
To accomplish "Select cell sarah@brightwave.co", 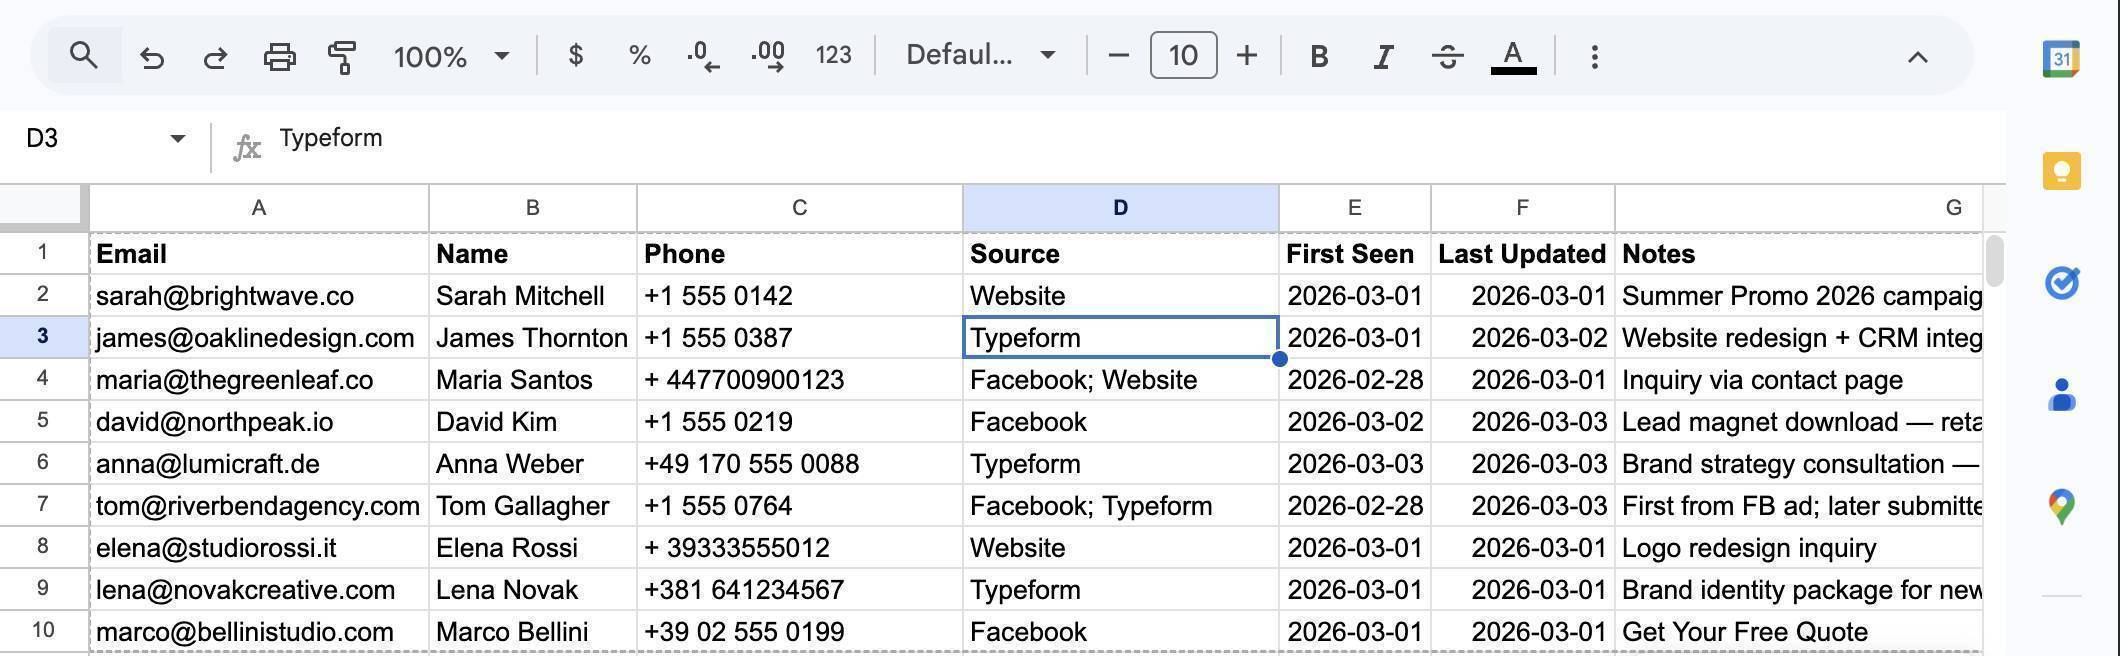I will (x=259, y=296).
